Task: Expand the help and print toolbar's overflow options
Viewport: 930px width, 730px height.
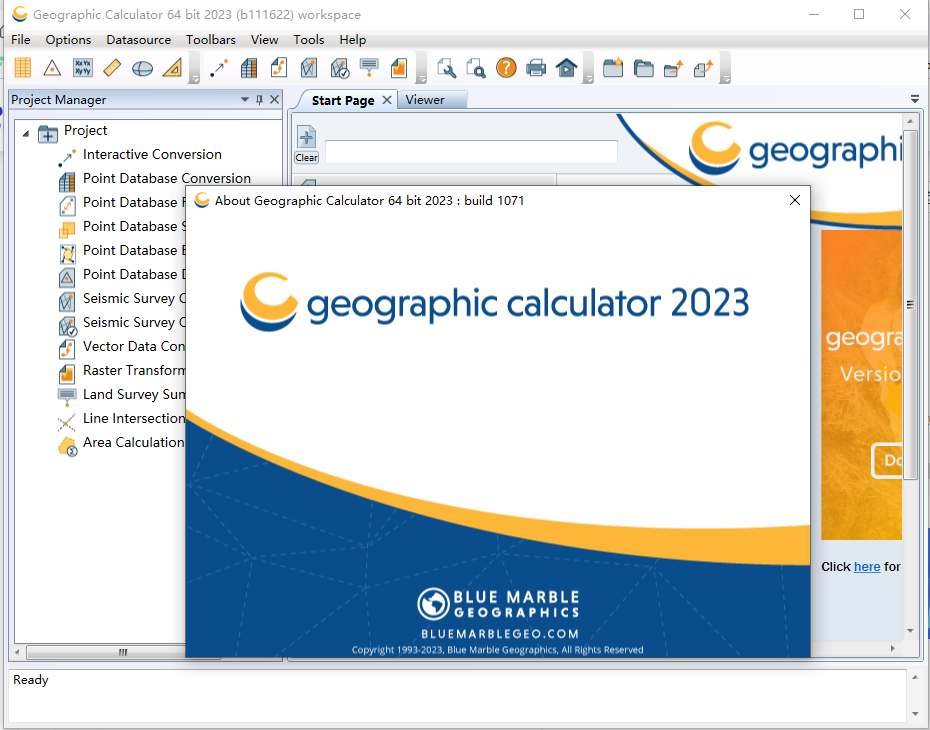Action: pyautogui.click(x=588, y=78)
